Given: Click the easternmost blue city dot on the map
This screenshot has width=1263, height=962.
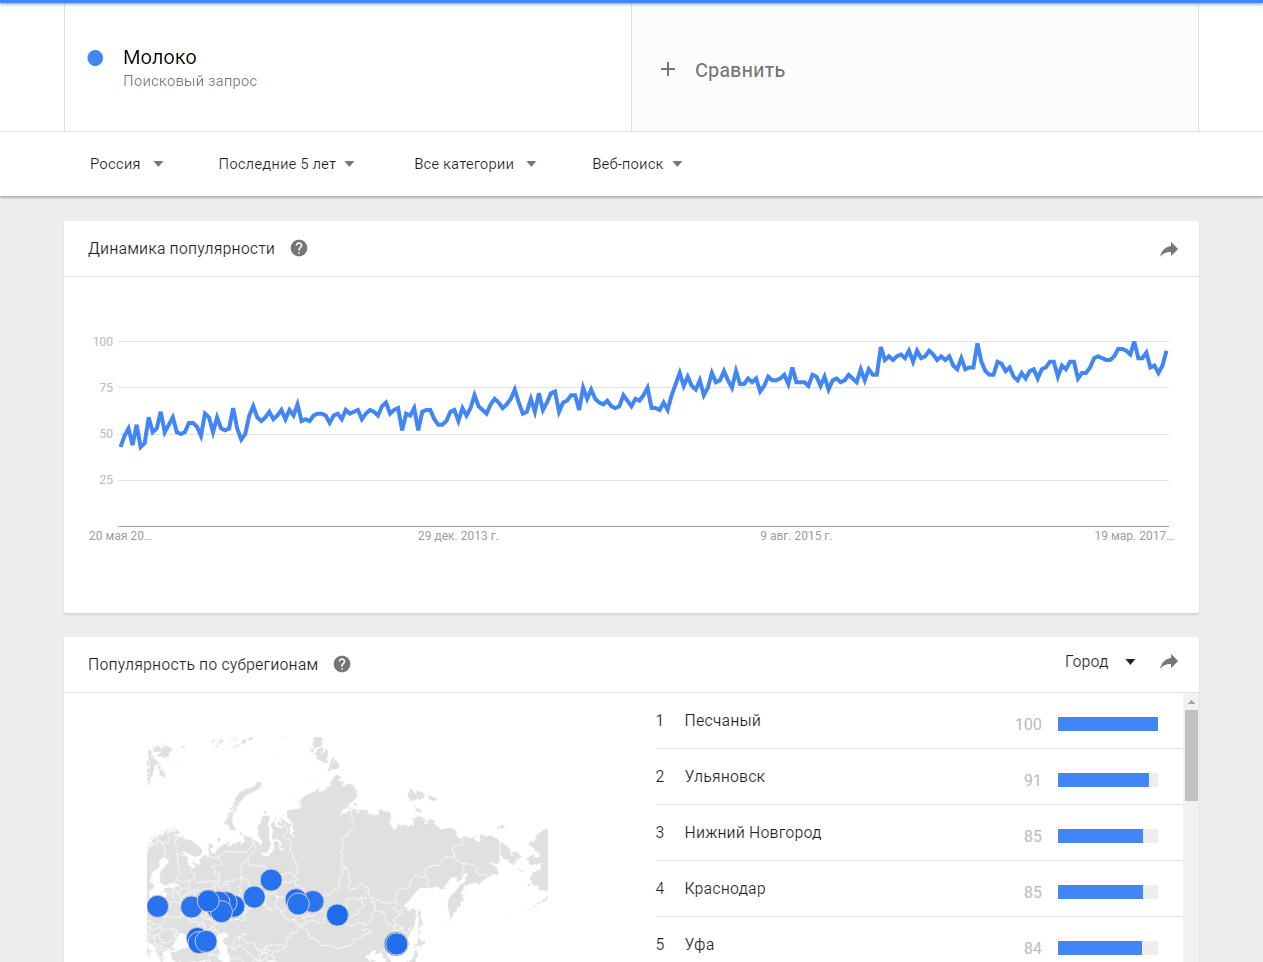Looking at the screenshot, I should coord(396,943).
